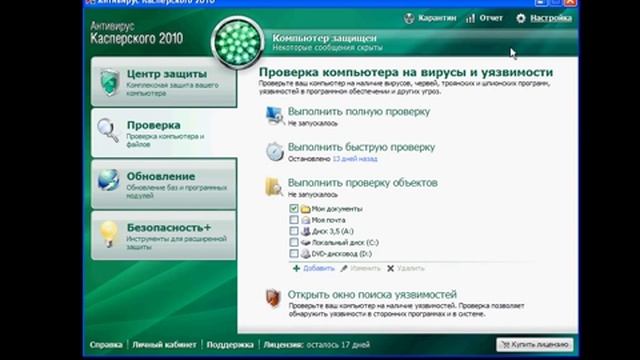Click the light bulb icon of Безопасность+
The image size is (640, 360).
click(109, 233)
